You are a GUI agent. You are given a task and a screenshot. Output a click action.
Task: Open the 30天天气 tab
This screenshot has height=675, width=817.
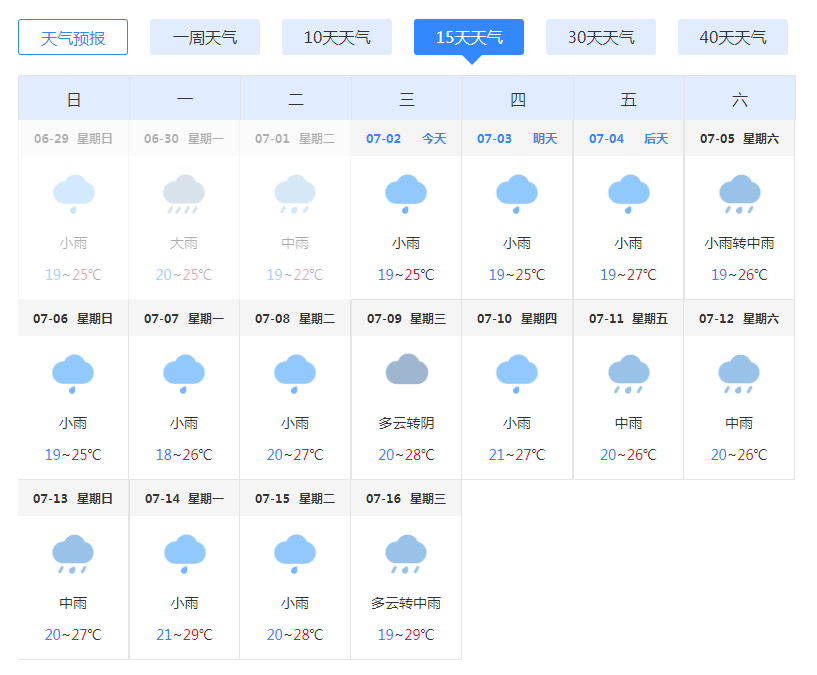click(x=600, y=37)
